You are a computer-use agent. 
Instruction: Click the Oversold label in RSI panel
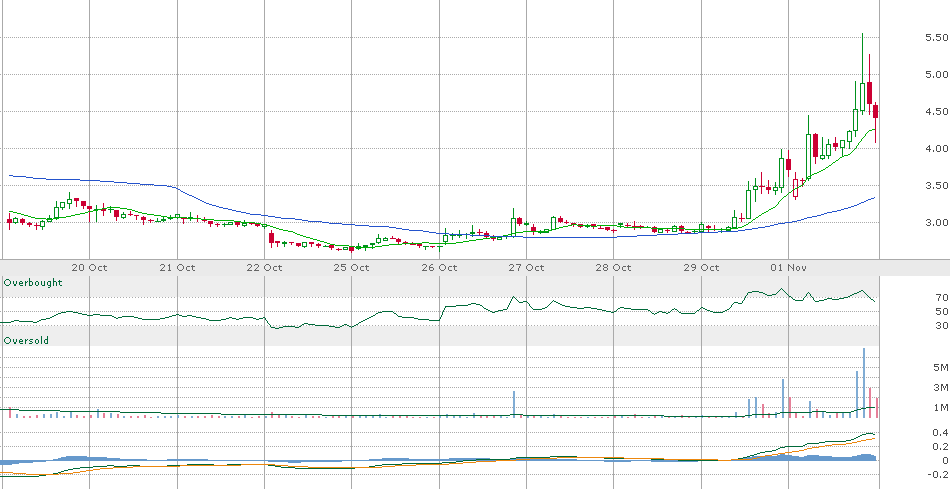[26, 341]
